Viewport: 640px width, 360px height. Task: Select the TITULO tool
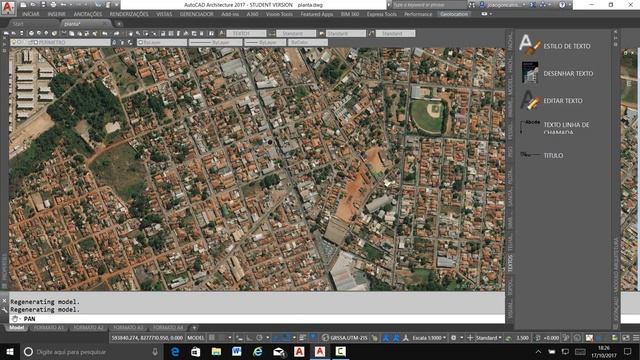tap(542, 155)
